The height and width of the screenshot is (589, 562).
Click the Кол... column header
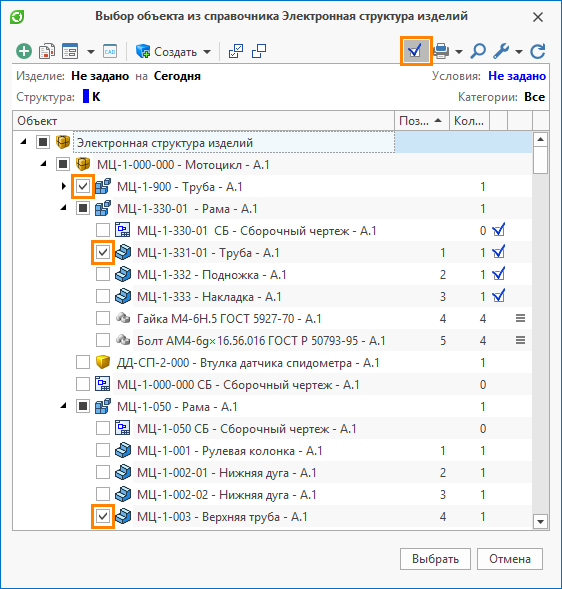tap(469, 121)
